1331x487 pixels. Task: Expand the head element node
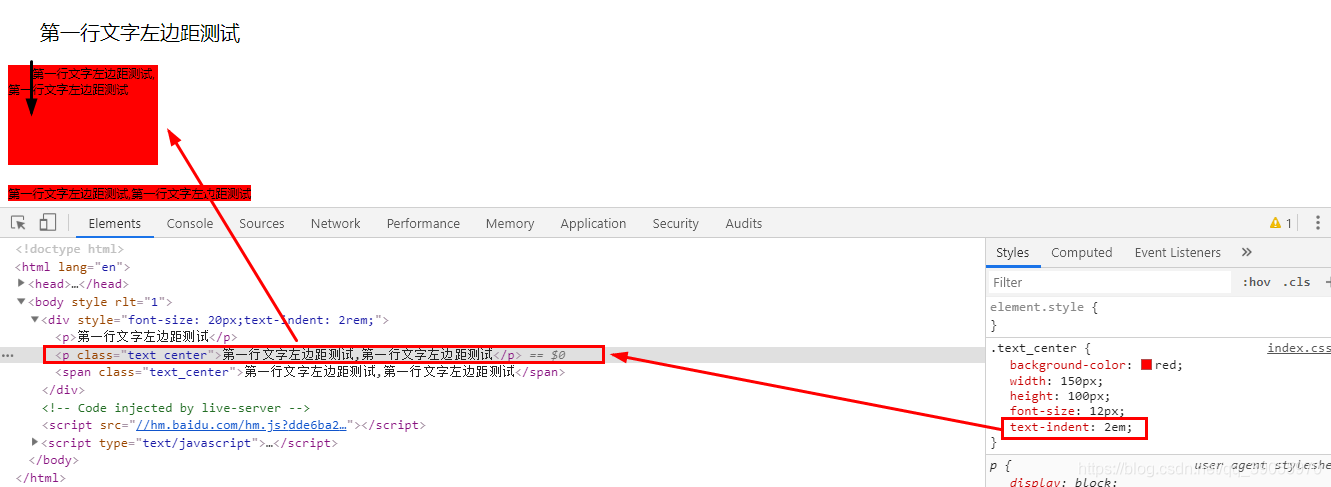(x=22, y=283)
